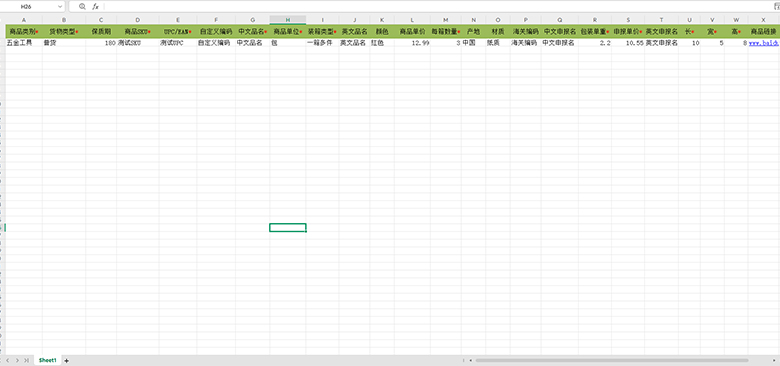Click left arrow of horizontal scrollbar
780x366 pixels.
(471, 360)
